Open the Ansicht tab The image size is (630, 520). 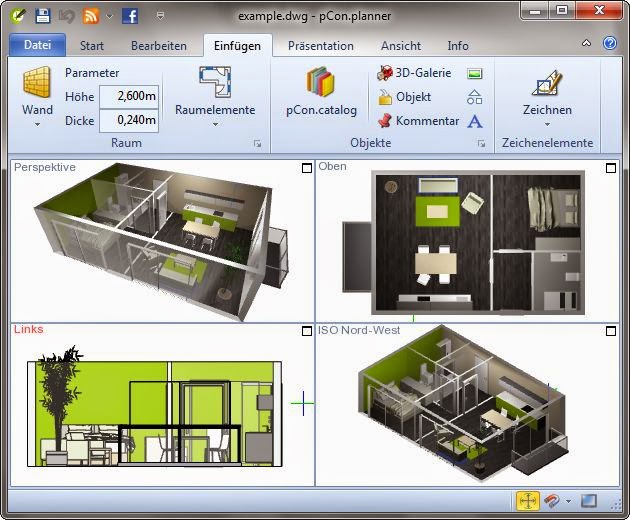401,46
